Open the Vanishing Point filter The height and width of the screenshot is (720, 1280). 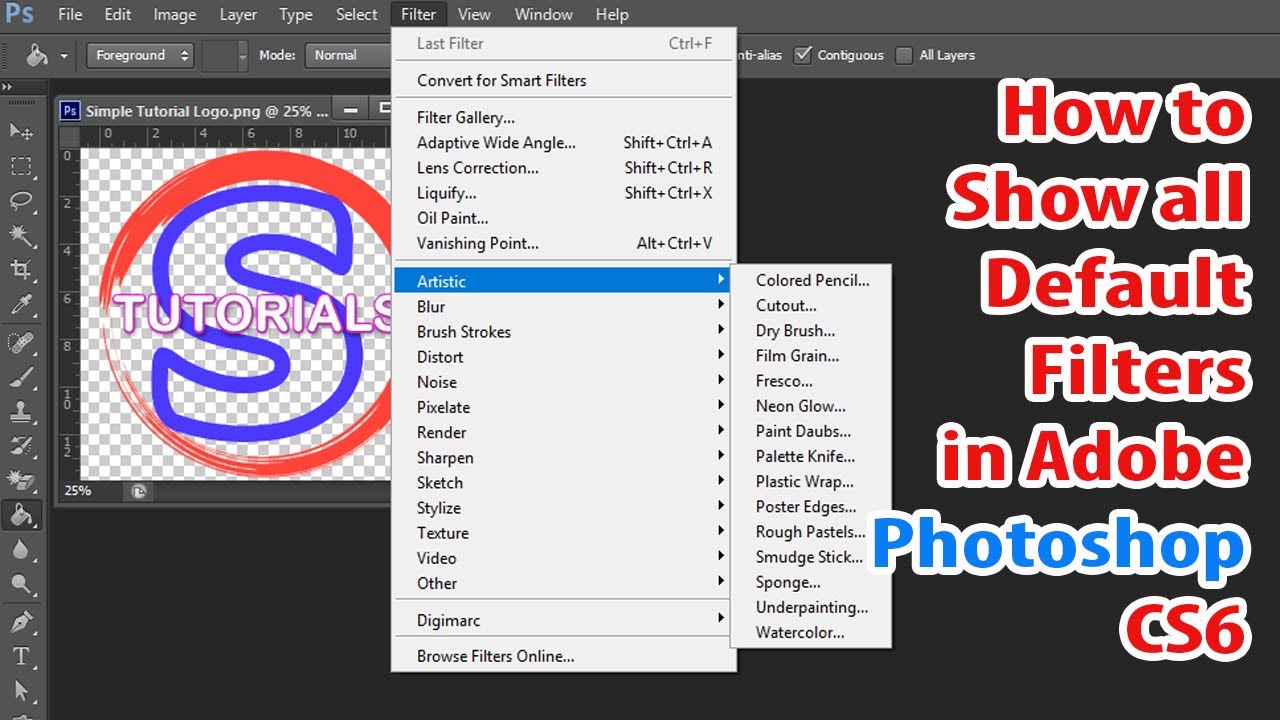(564, 243)
